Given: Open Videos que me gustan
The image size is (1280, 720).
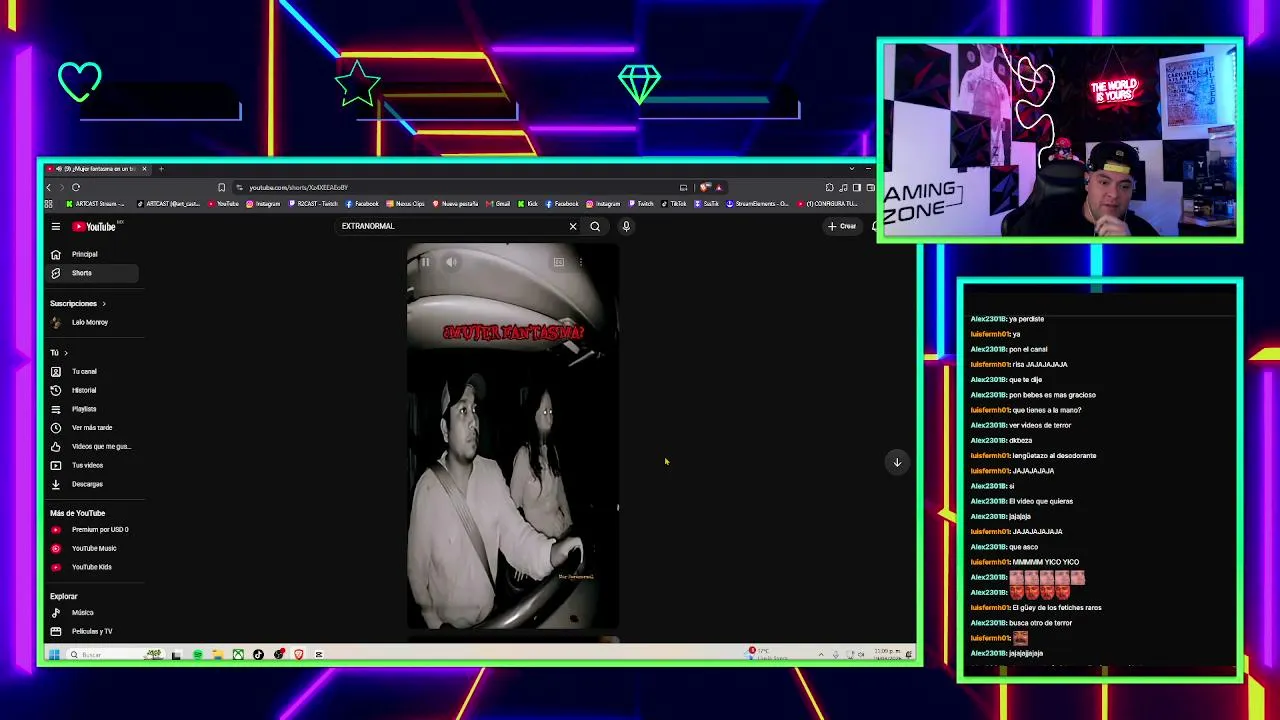Looking at the screenshot, I should 92,446.
